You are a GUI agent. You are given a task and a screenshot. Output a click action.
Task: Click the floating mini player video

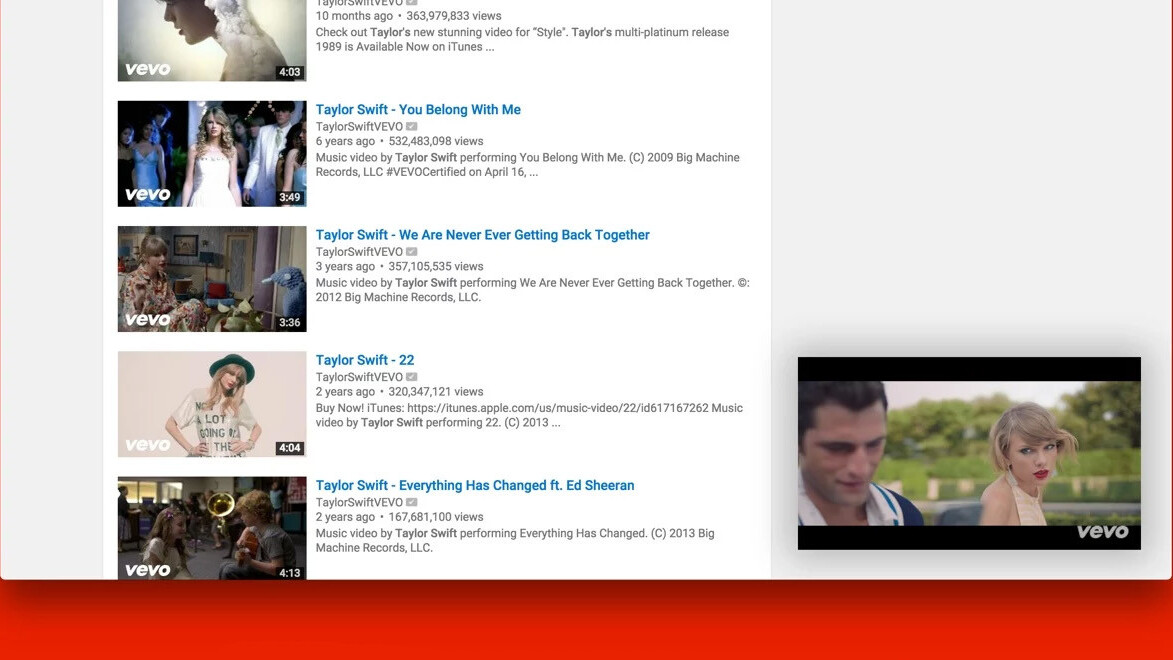[x=968, y=453]
